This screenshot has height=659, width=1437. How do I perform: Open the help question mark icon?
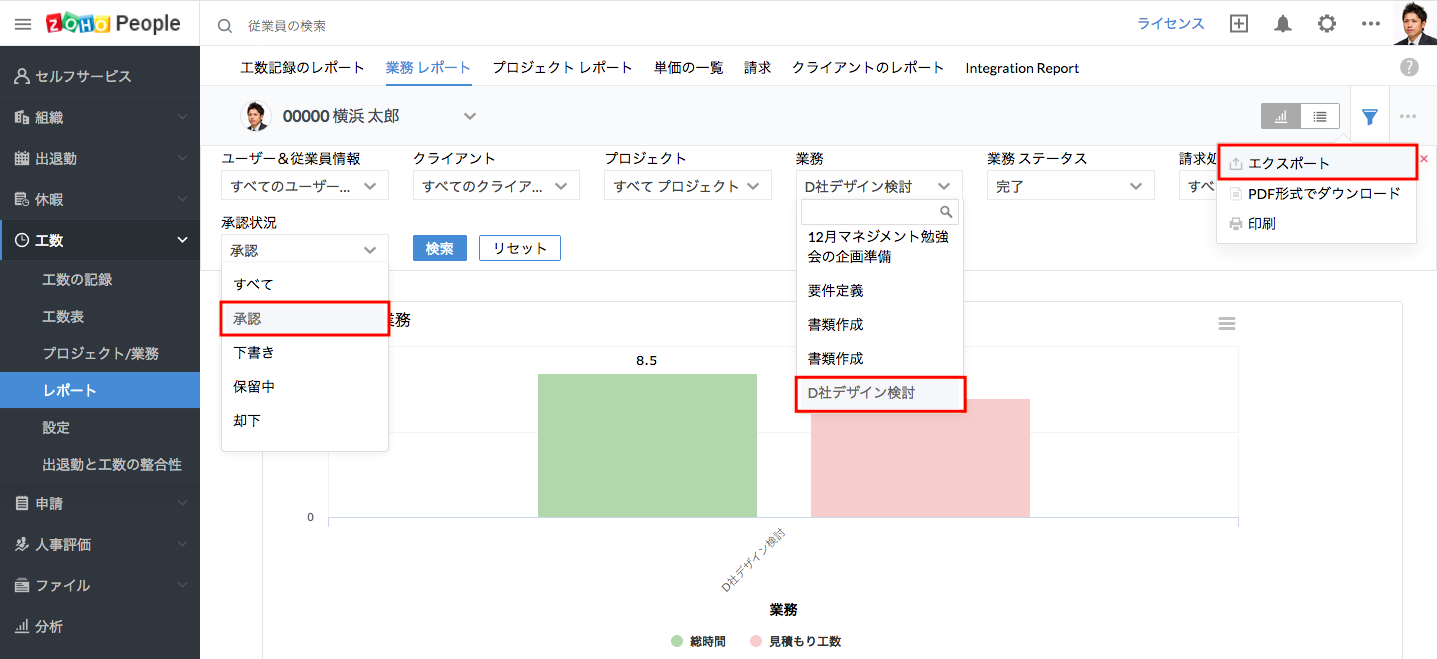click(1409, 67)
